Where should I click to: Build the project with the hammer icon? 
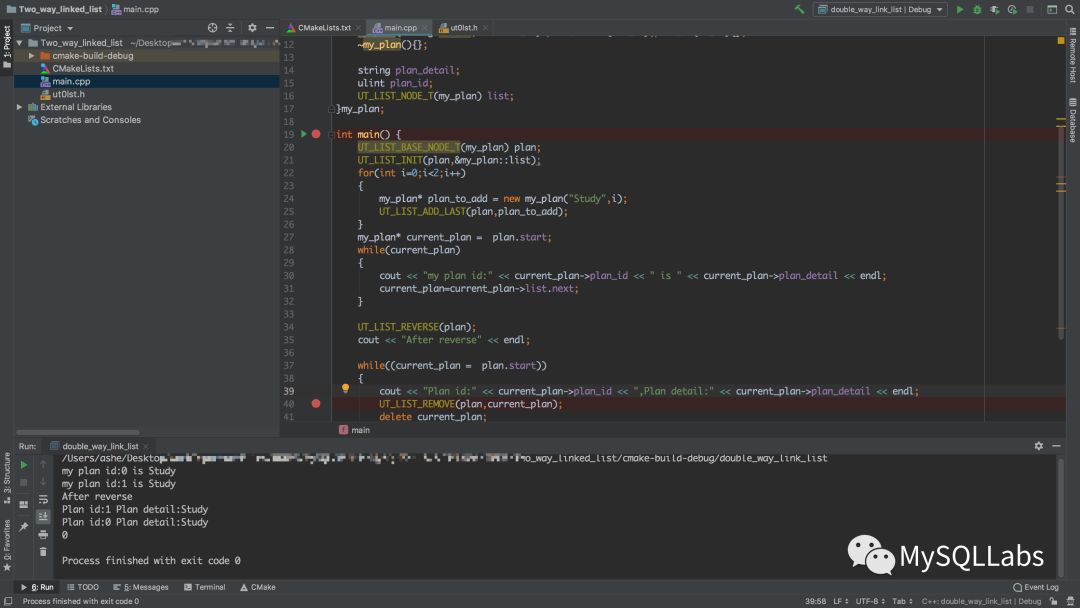pos(800,9)
